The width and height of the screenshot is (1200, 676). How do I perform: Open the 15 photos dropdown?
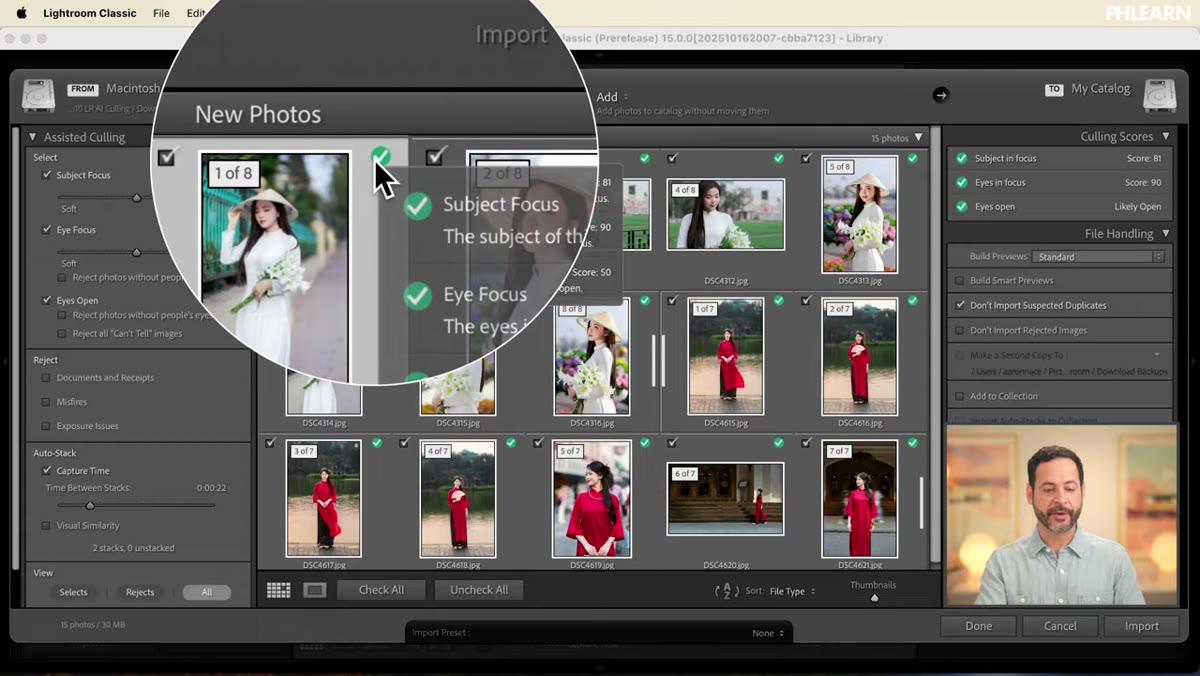[x=897, y=138]
